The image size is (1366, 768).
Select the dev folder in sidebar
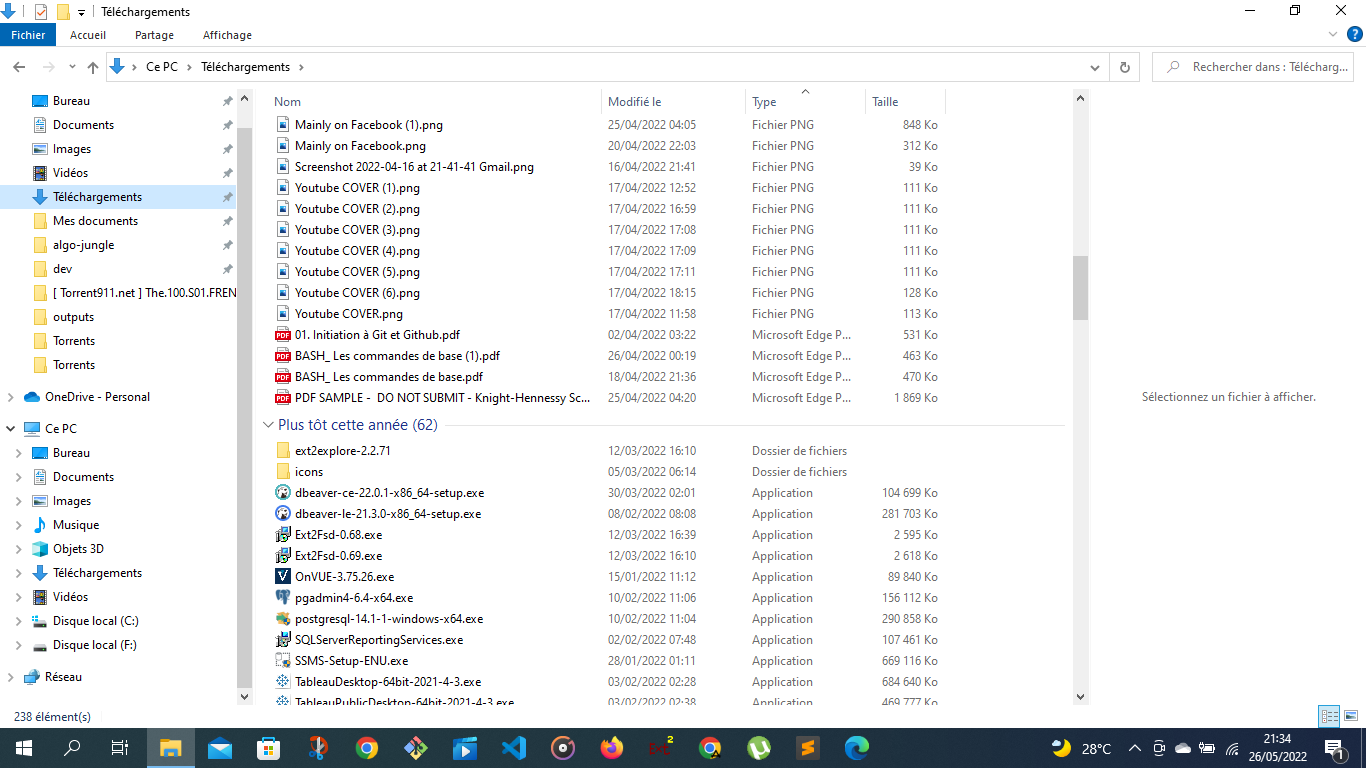coord(62,269)
